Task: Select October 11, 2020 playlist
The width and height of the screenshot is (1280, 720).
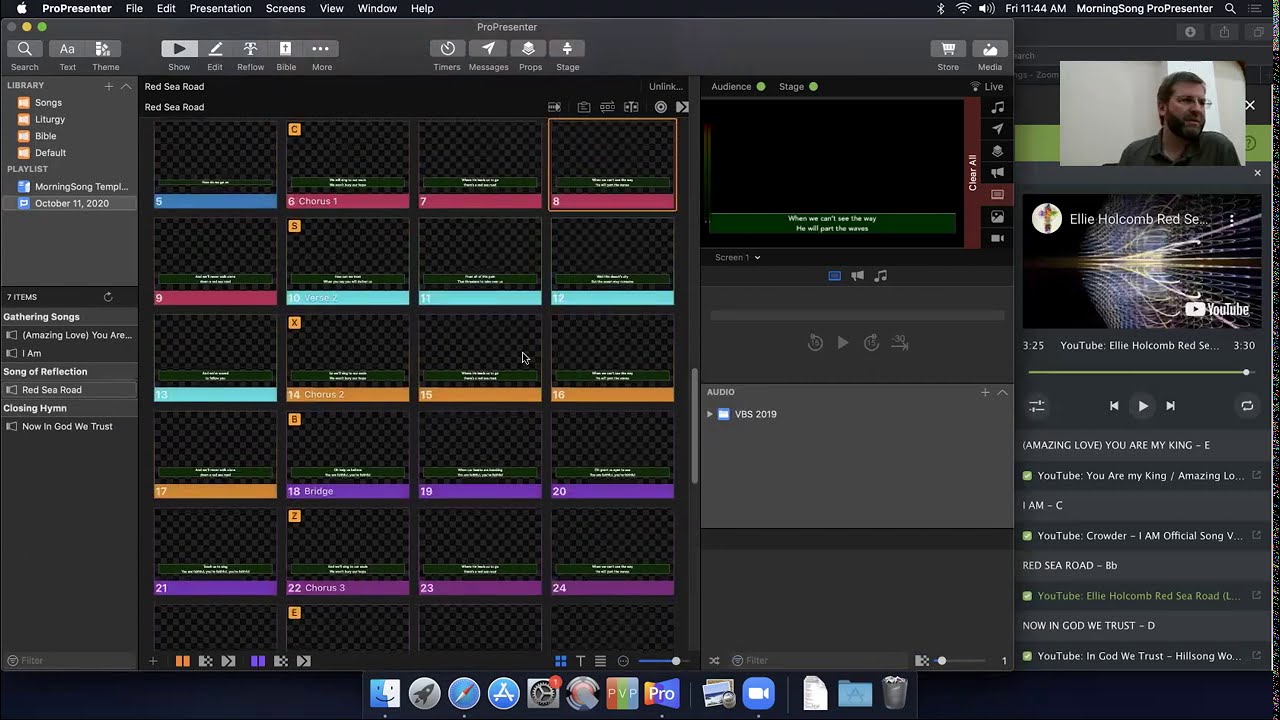Action: point(68,203)
